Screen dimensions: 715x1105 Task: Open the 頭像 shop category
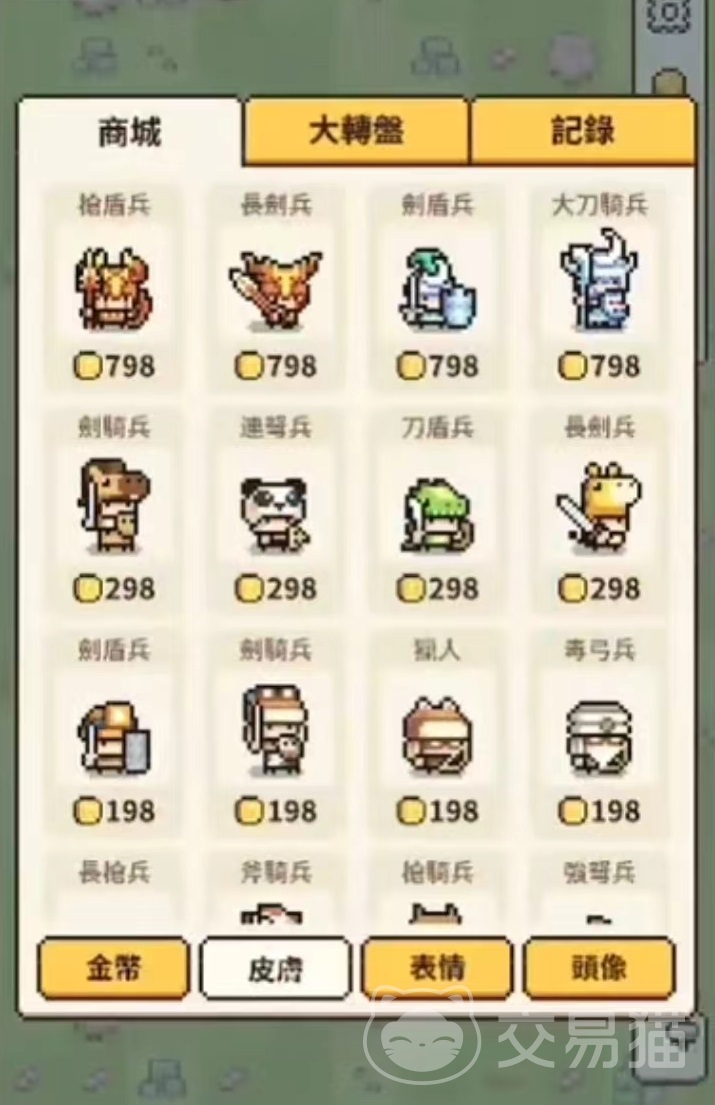(599, 968)
